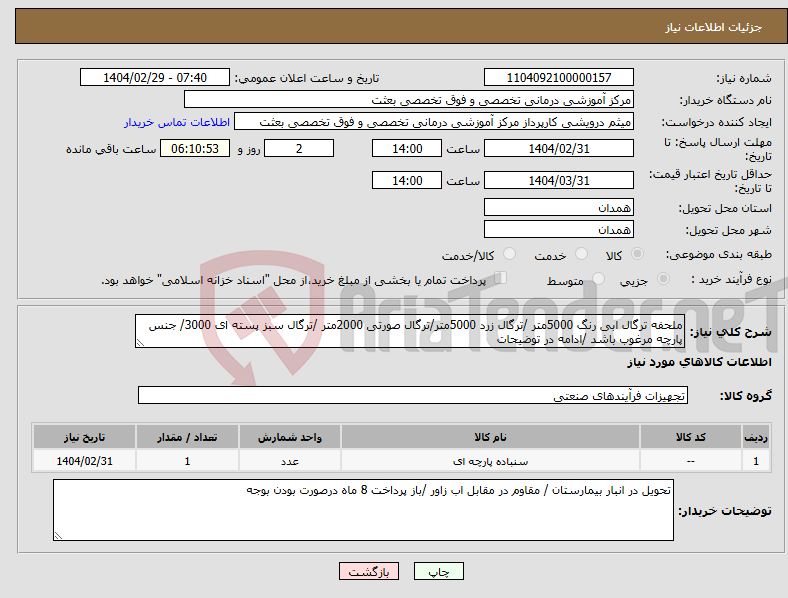
Task: Click the response deadline date 1404/02/31 field
Action: pos(559,148)
